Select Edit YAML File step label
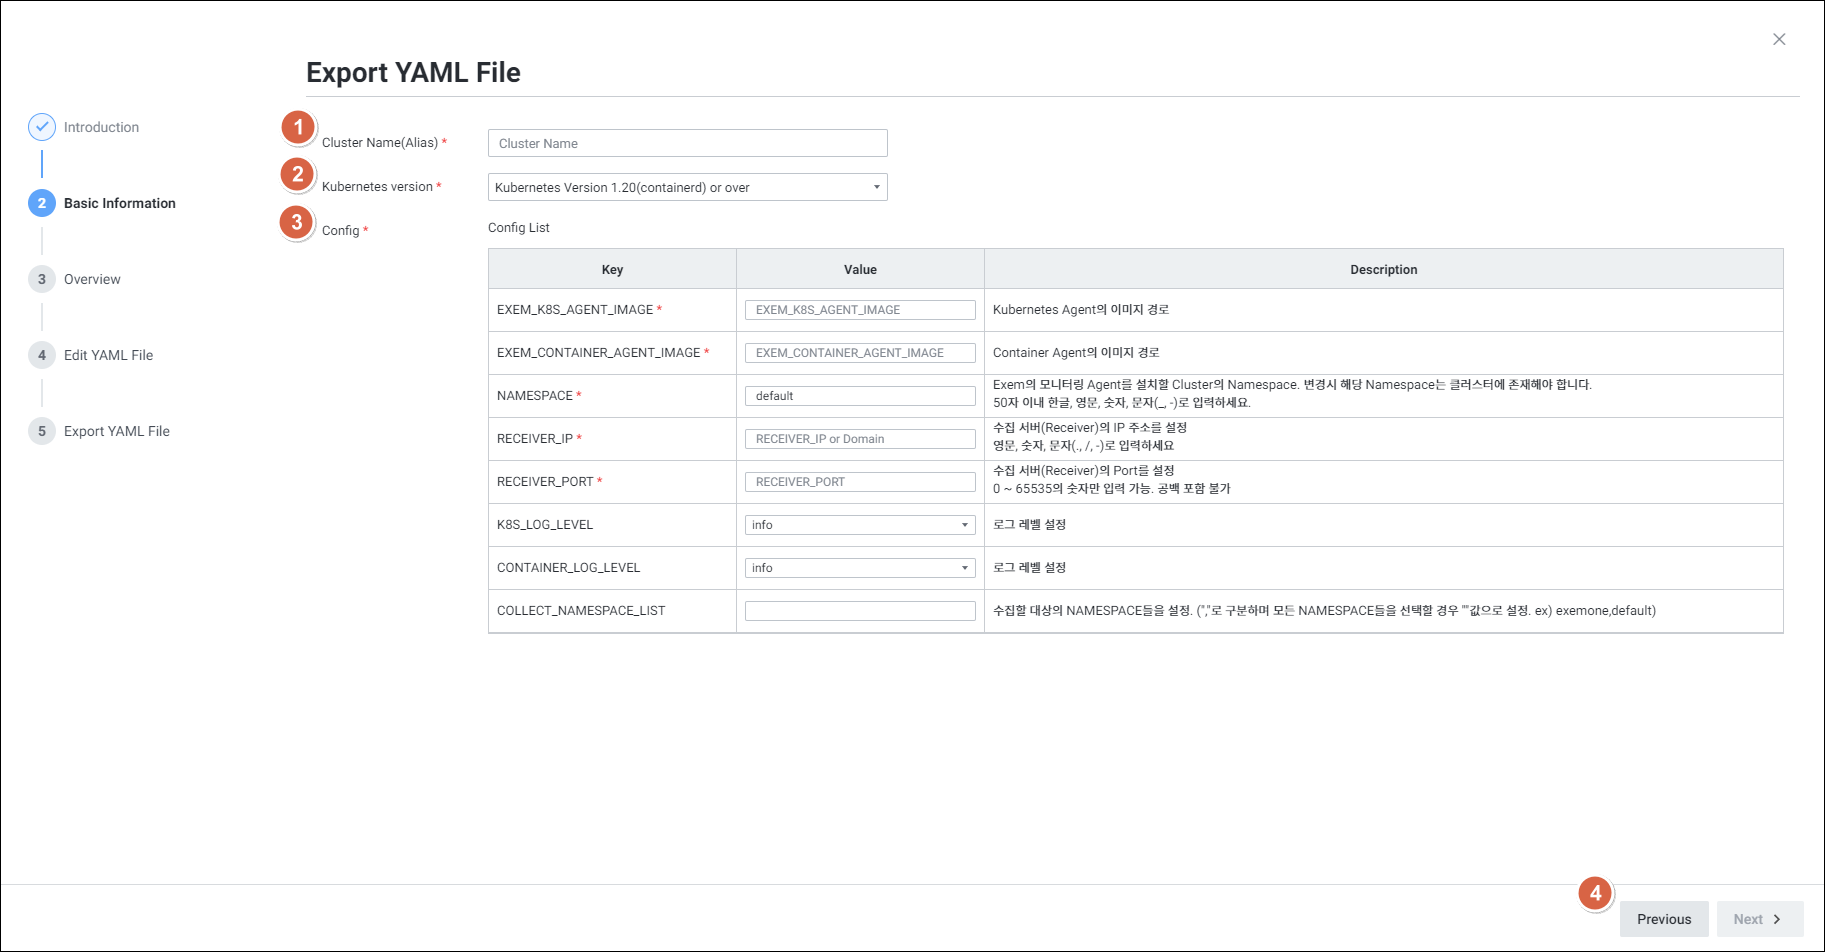The height and width of the screenshot is (952, 1825). pyautogui.click(x=108, y=355)
